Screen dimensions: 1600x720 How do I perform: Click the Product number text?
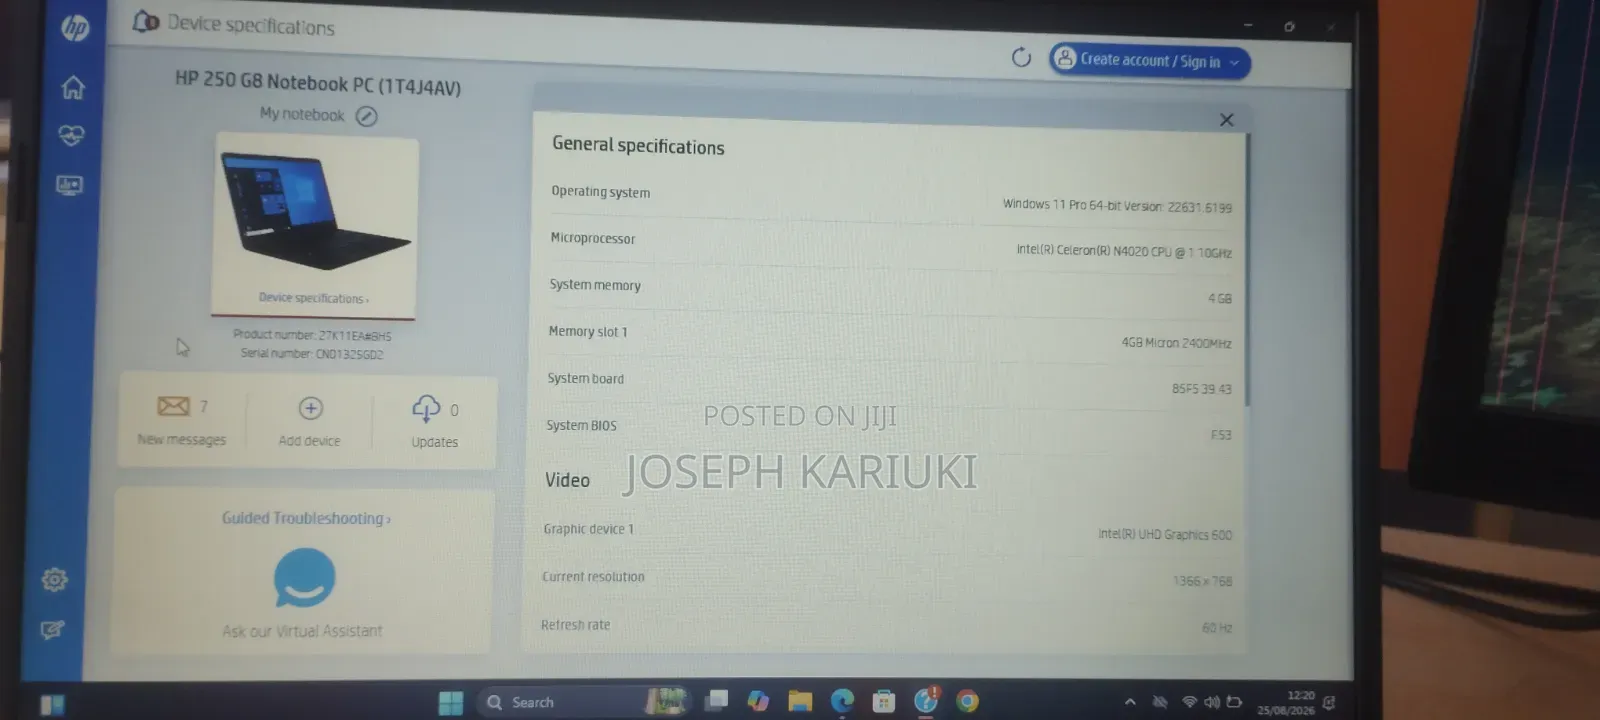tap(312, 336)
